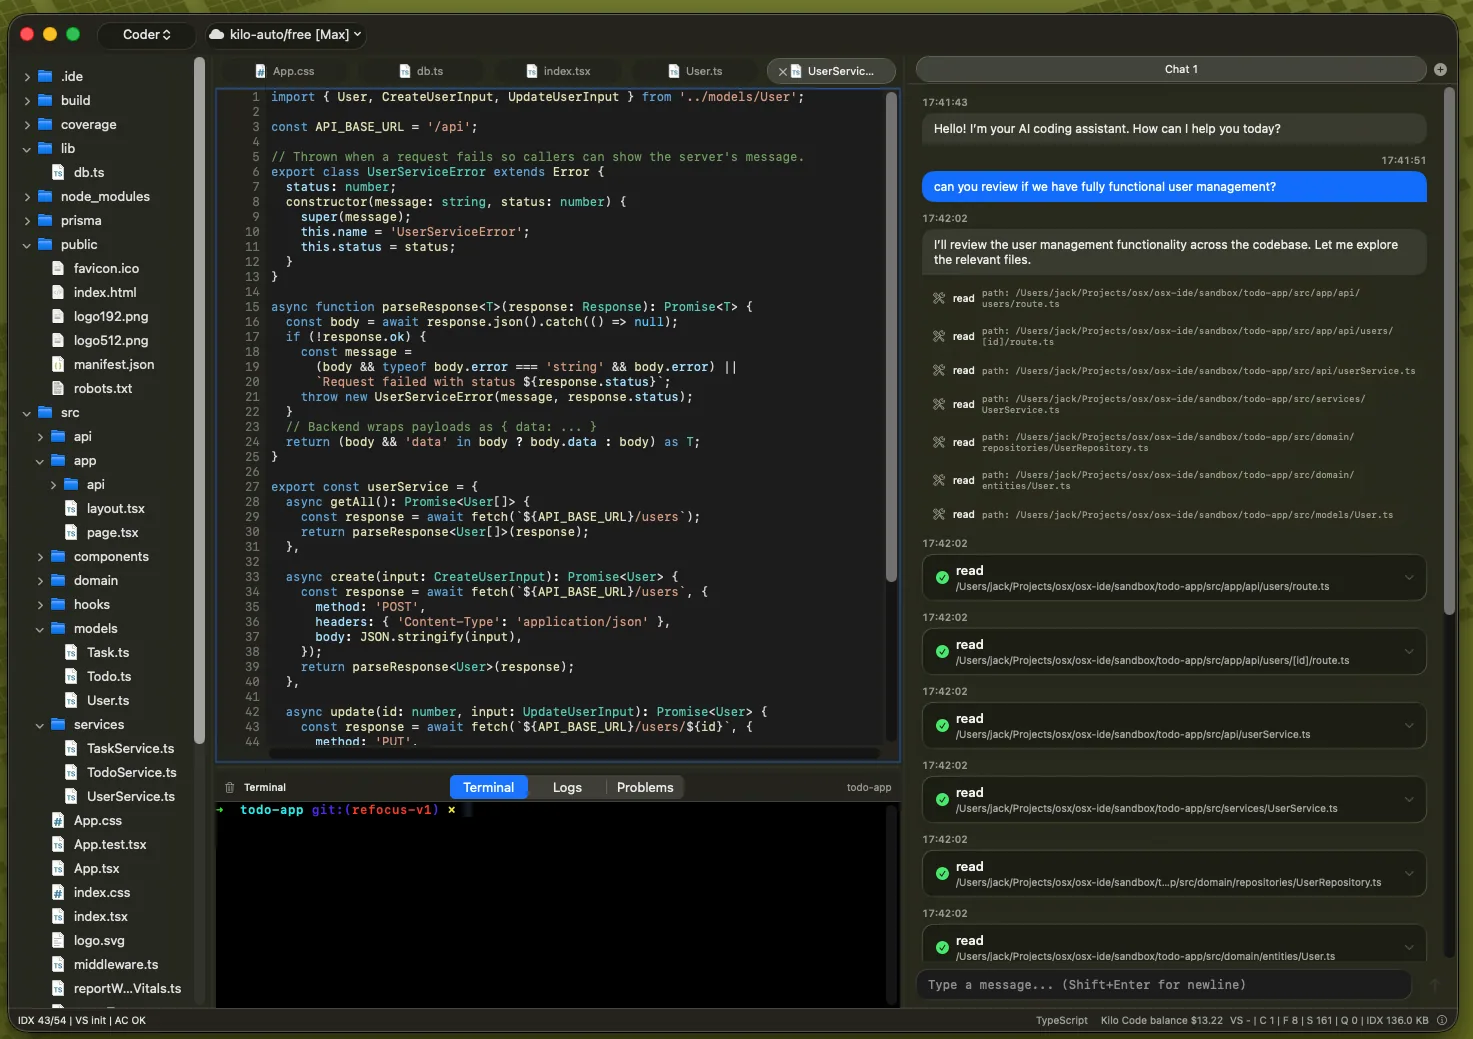
Task: Click the send arrow in the chat message box
Action: [x=1434, y=985]
